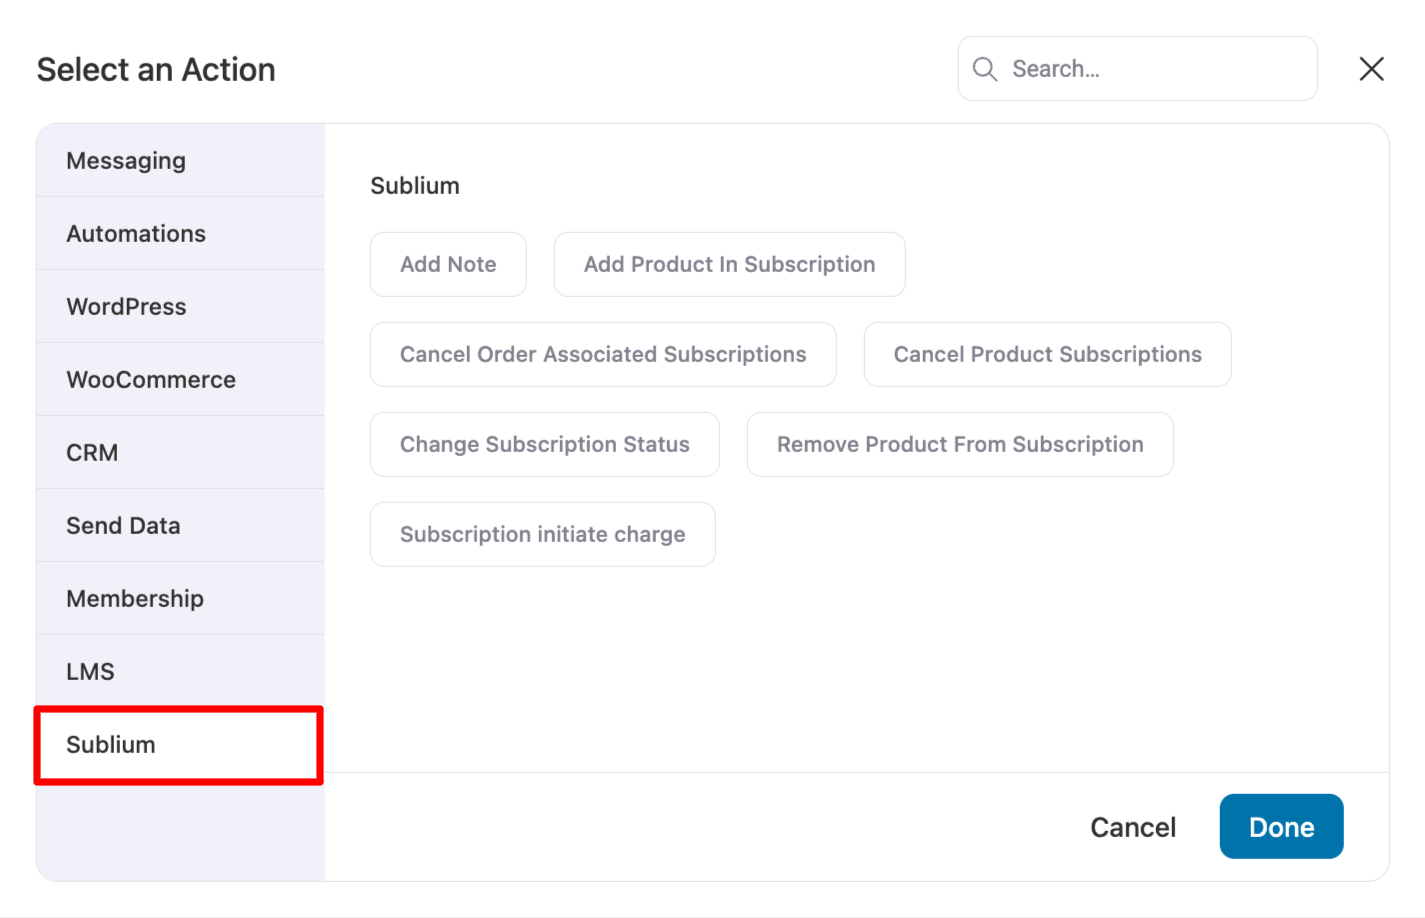Select Cancel Product Subscriptions action
Image resolution: width=1425 pixels, height=918 pixels.
tap(1047, 354)
